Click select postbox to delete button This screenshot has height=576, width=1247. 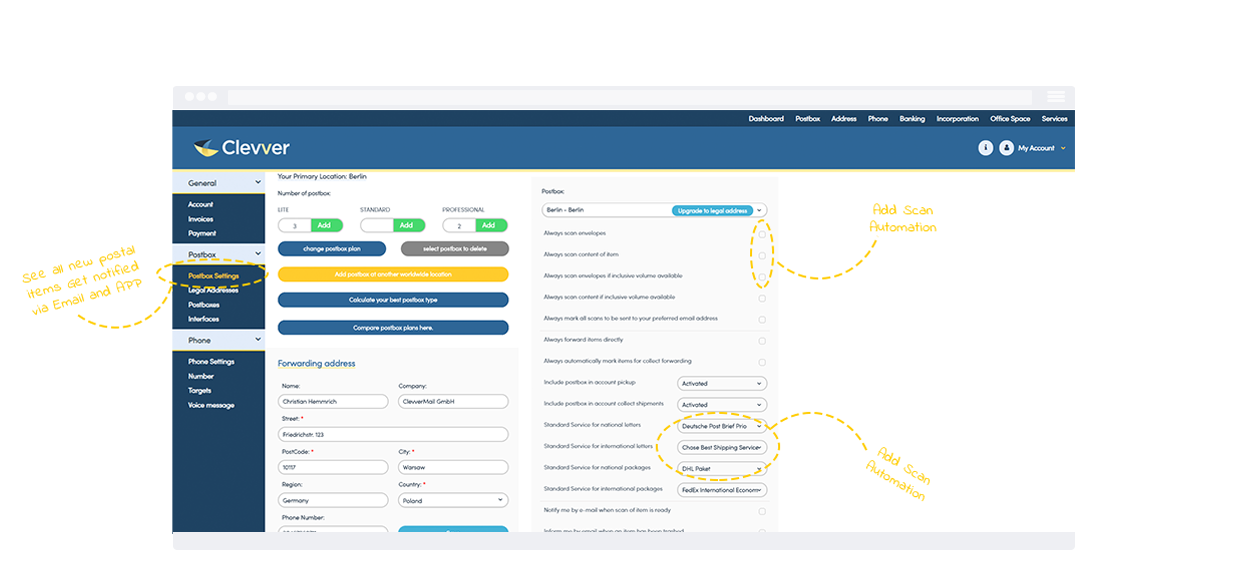(454, 248)
